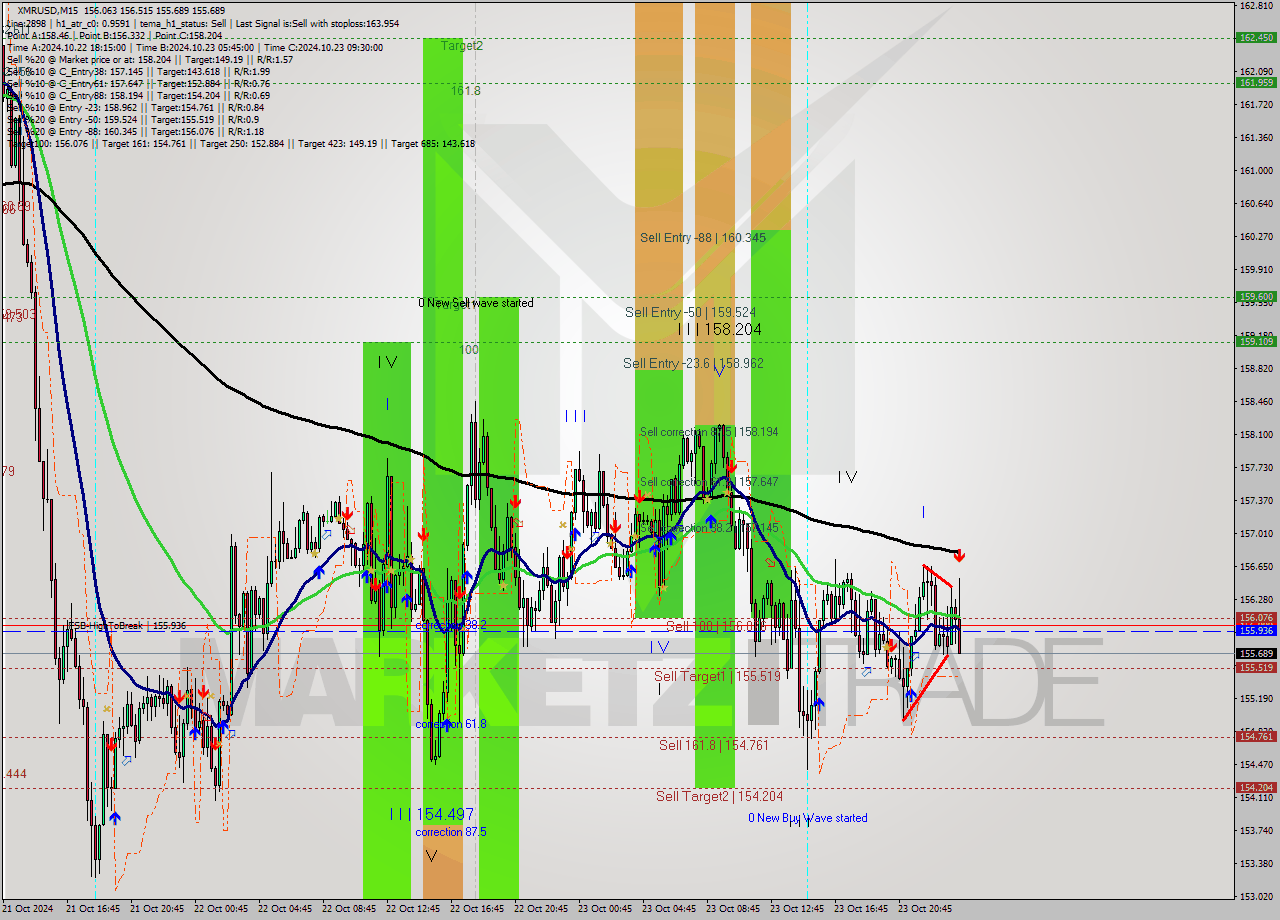This screenshot has width=1280, height=920.
Task: Click the 'Sell Entry -50 | 159.524' label
Action: pyautogui.click(x=690, y=312)
